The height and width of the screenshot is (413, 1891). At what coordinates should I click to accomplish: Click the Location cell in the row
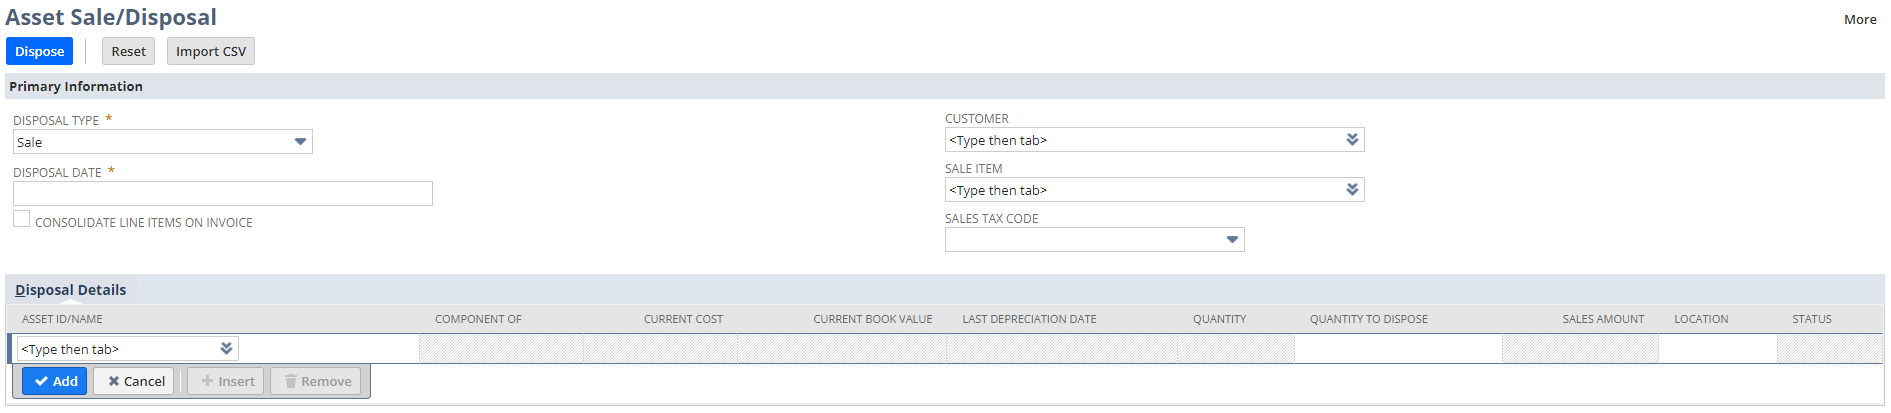(x=1716, y=349)
